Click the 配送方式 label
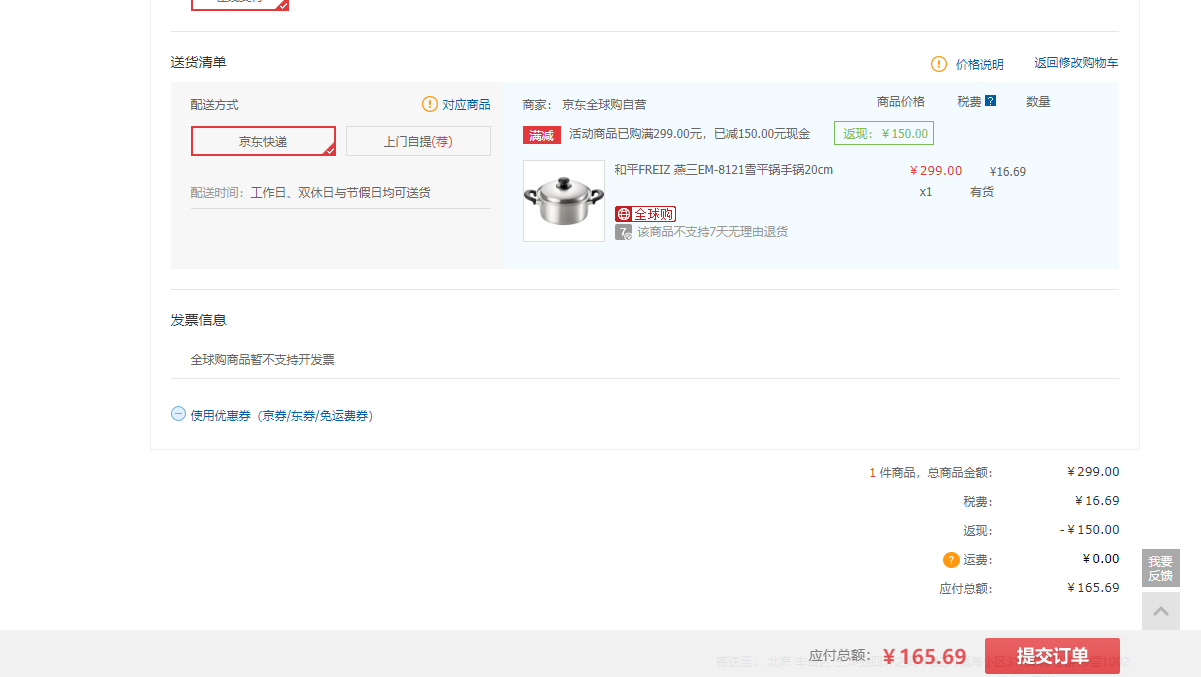This screenshot has height=677, width=1201. [215, 104]
